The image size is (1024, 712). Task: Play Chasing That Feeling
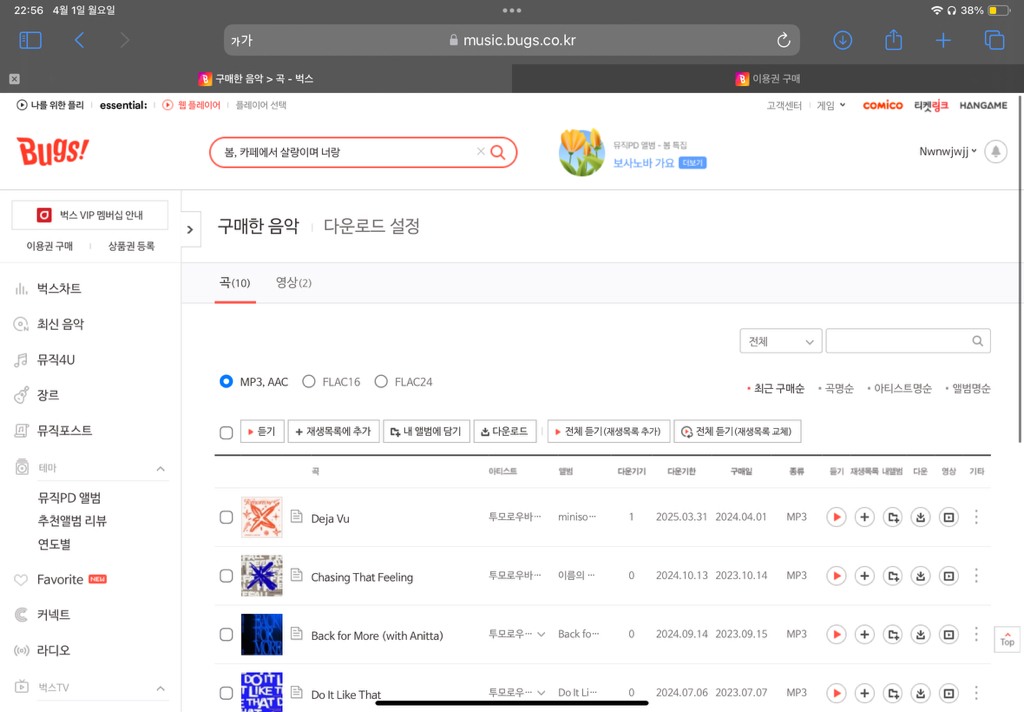coord(836,576)
